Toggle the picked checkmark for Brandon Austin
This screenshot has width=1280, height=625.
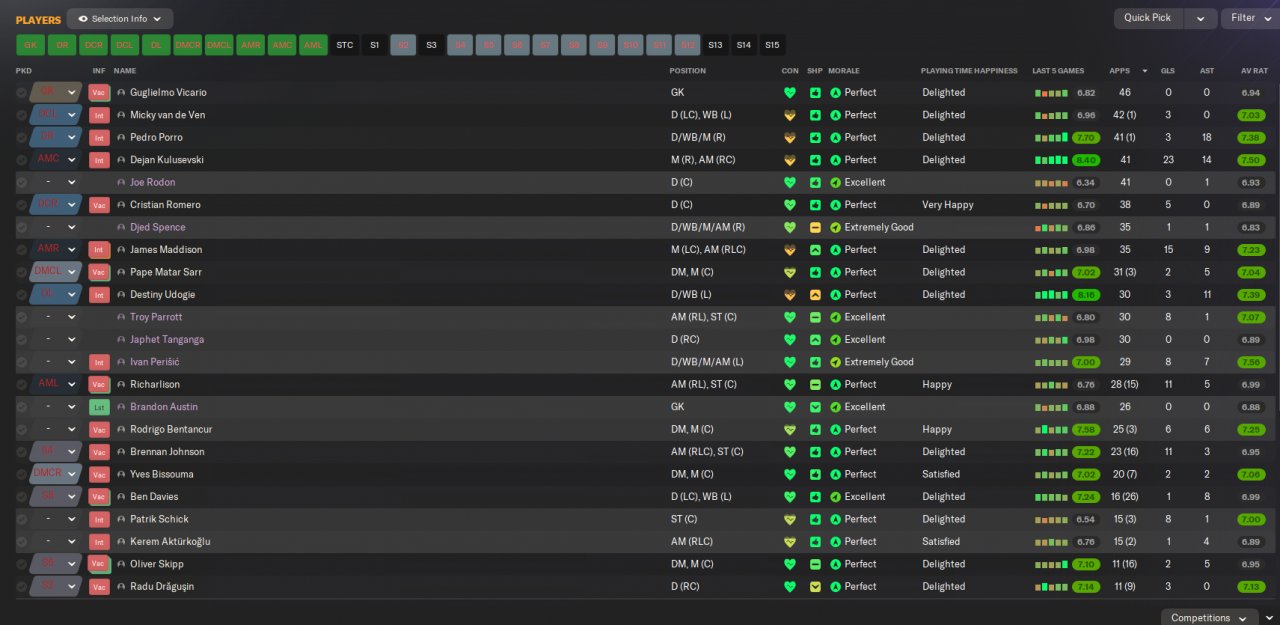coord(22,407)
